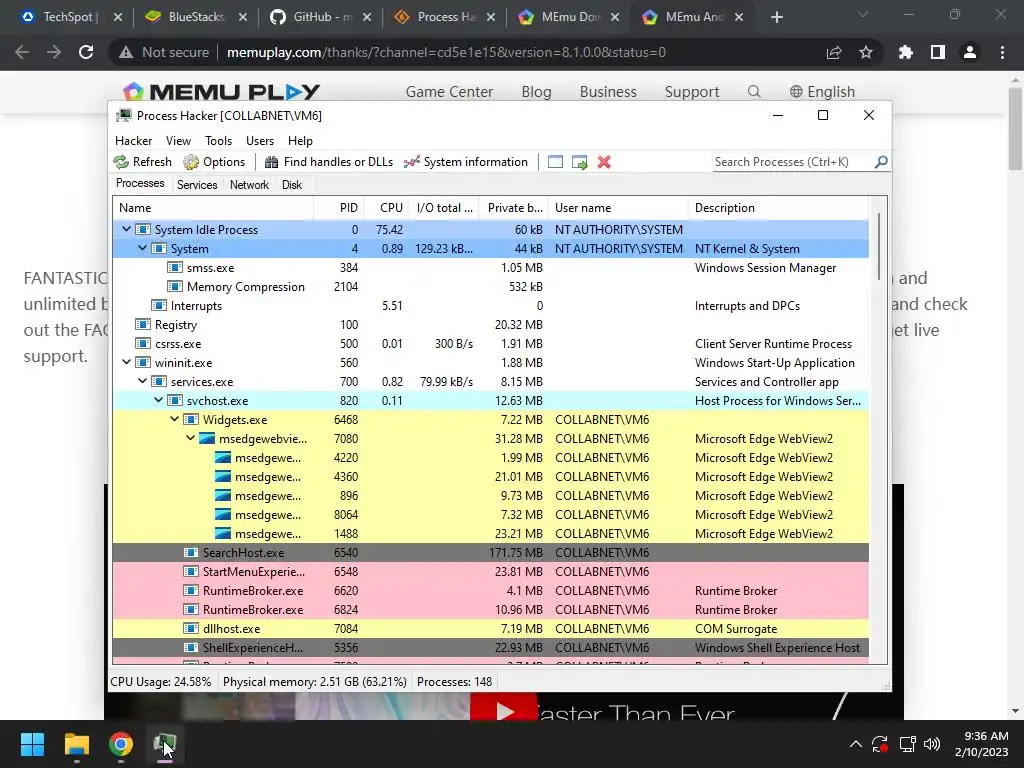
Task: Sort by I/O total column header
Action: coord(443,208)
